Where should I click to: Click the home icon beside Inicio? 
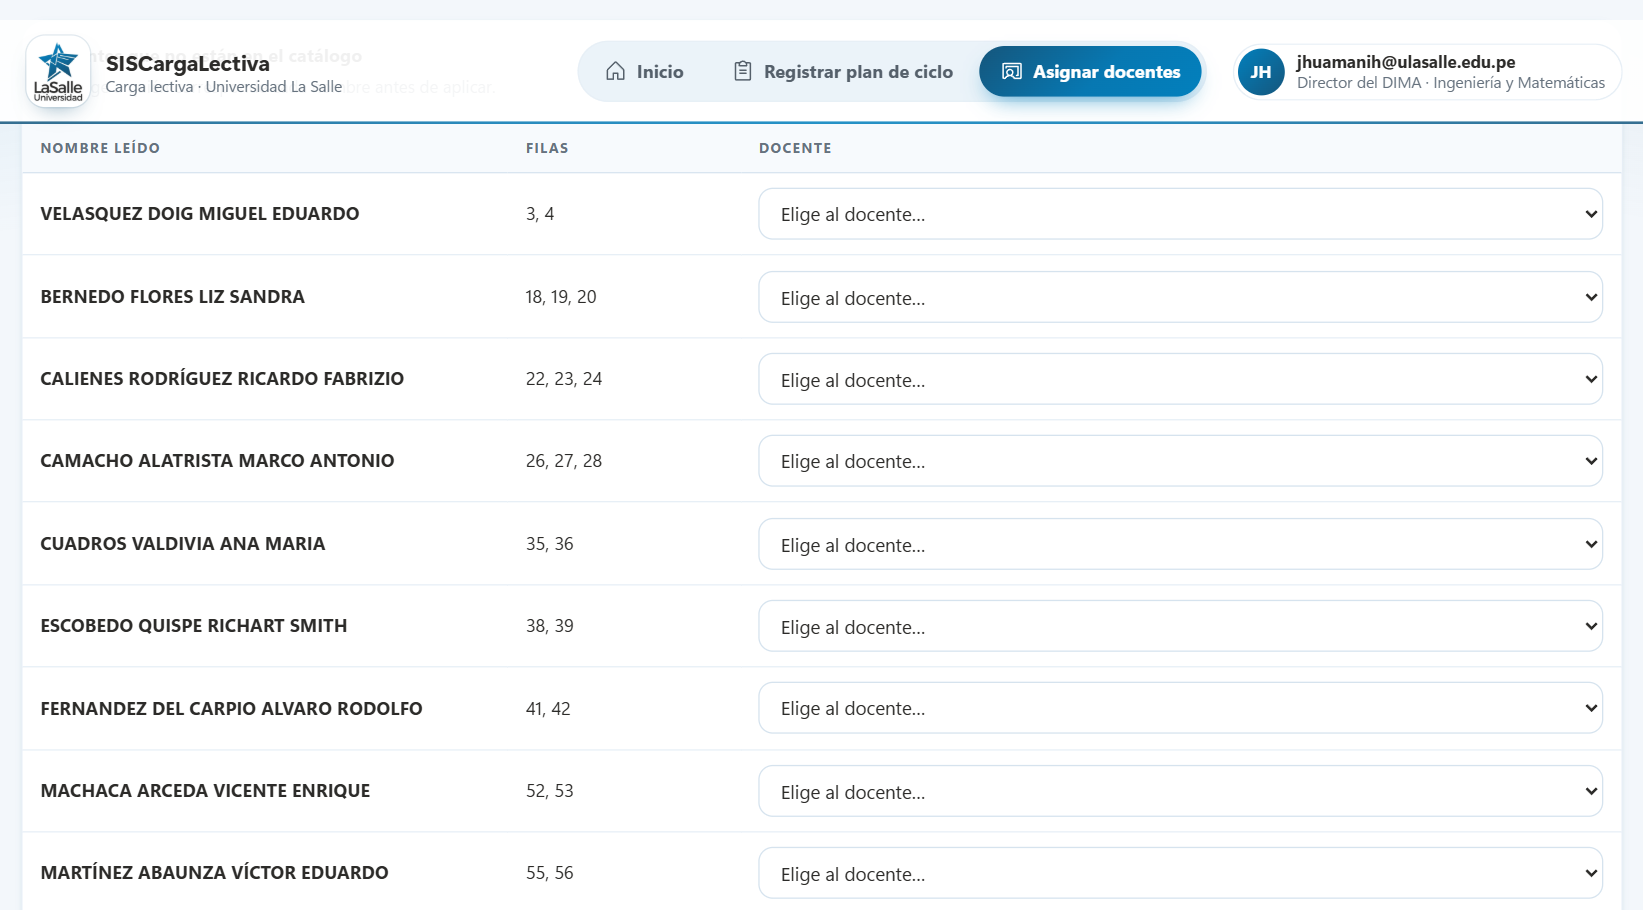click(x=616, y=72)
